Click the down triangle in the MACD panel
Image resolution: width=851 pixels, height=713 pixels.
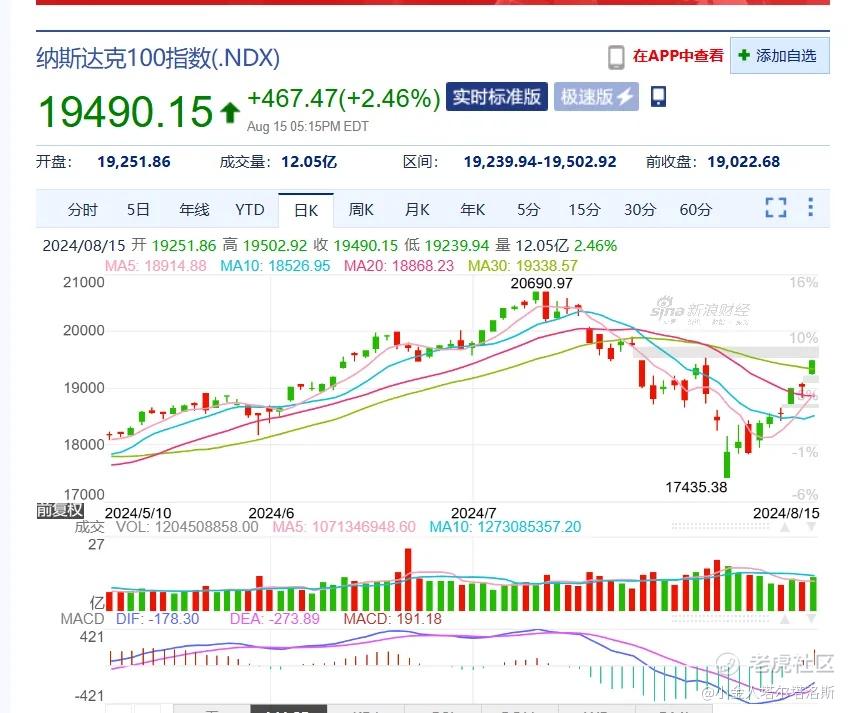point(811,619)
